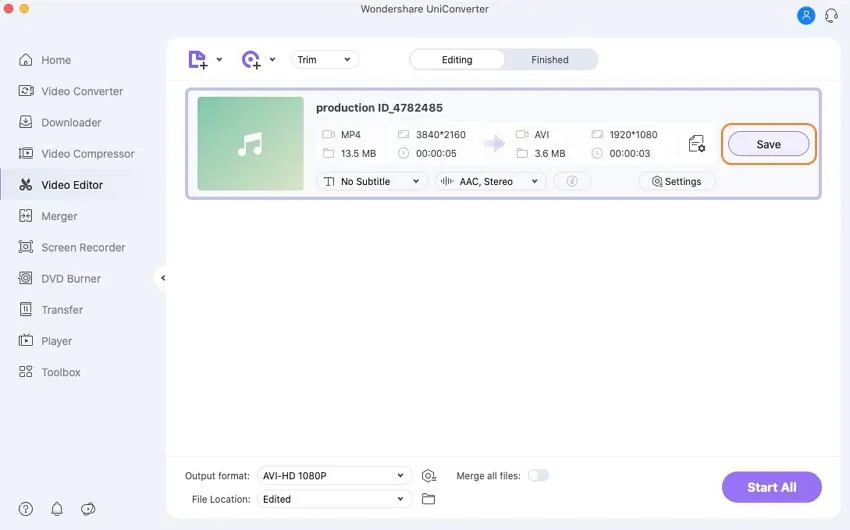Select the Video Converter menu label

pos(82,91)
